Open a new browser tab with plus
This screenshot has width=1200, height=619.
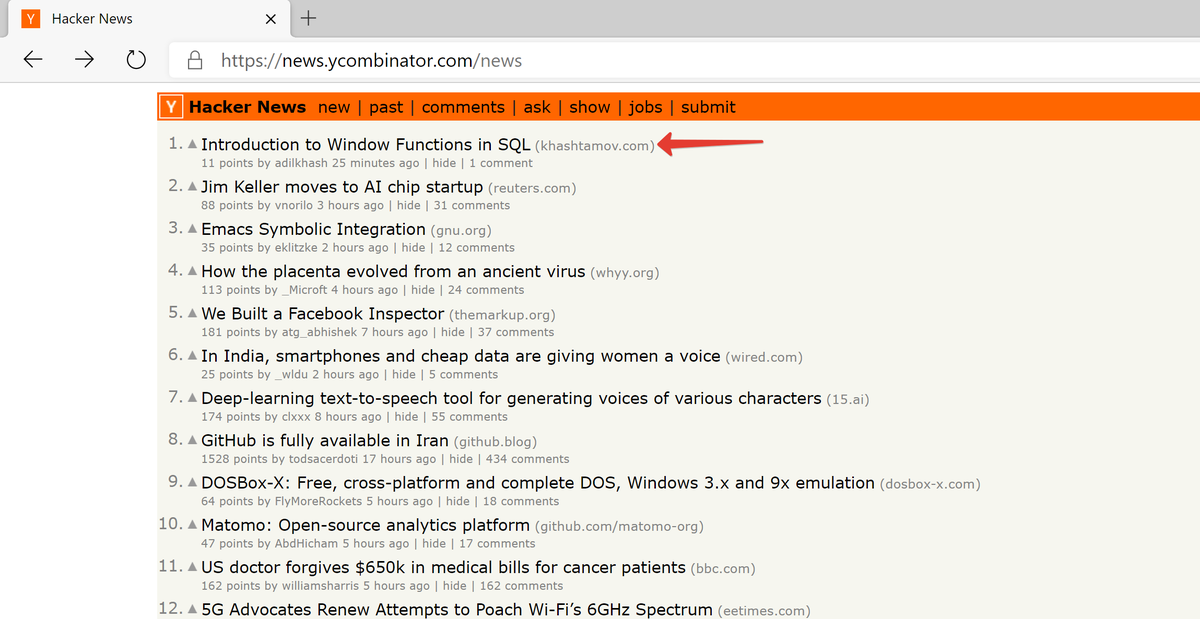(x=310, y=18)
